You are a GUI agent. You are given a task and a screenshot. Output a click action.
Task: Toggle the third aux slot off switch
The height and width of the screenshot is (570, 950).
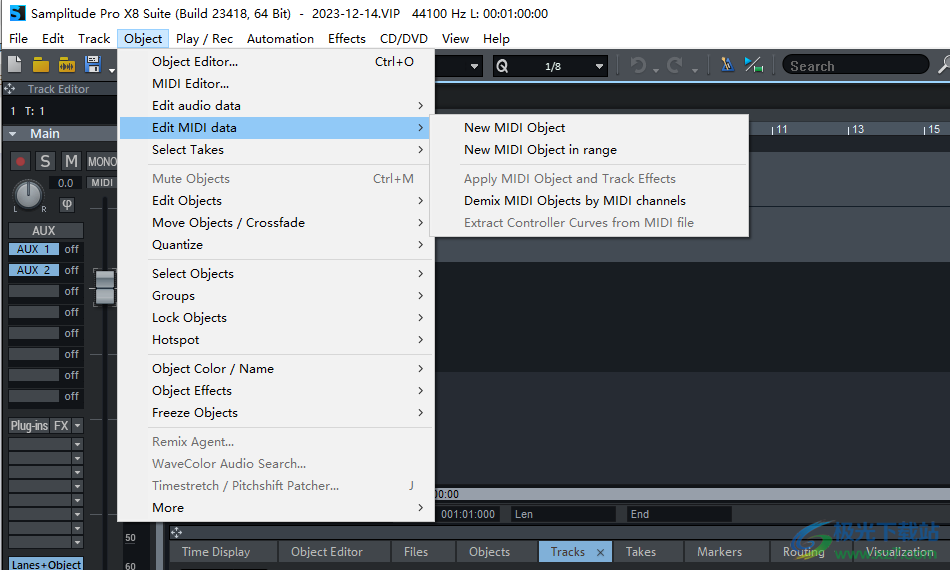pos(71,291)
